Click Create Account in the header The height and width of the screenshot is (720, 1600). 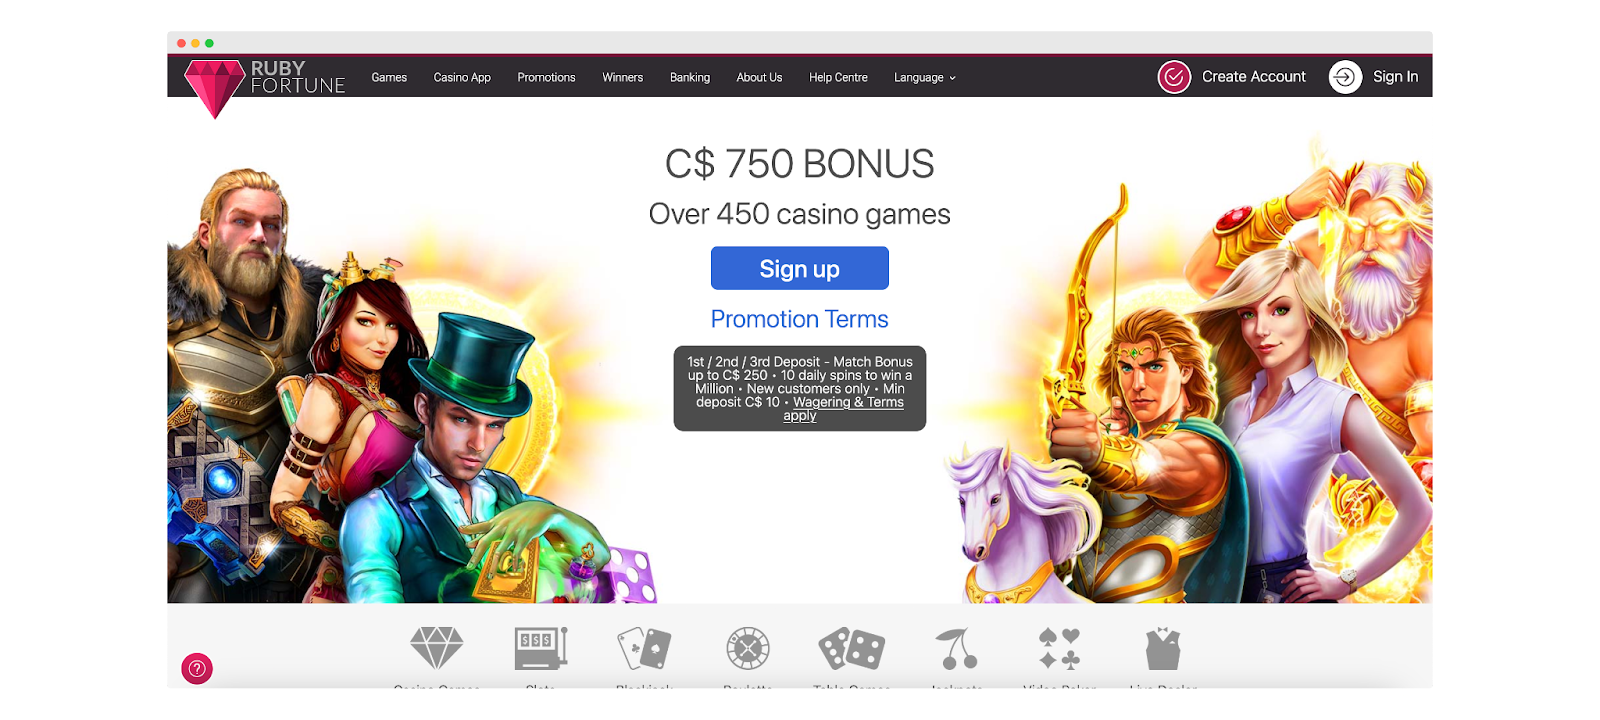click(x=1233, y=76)
